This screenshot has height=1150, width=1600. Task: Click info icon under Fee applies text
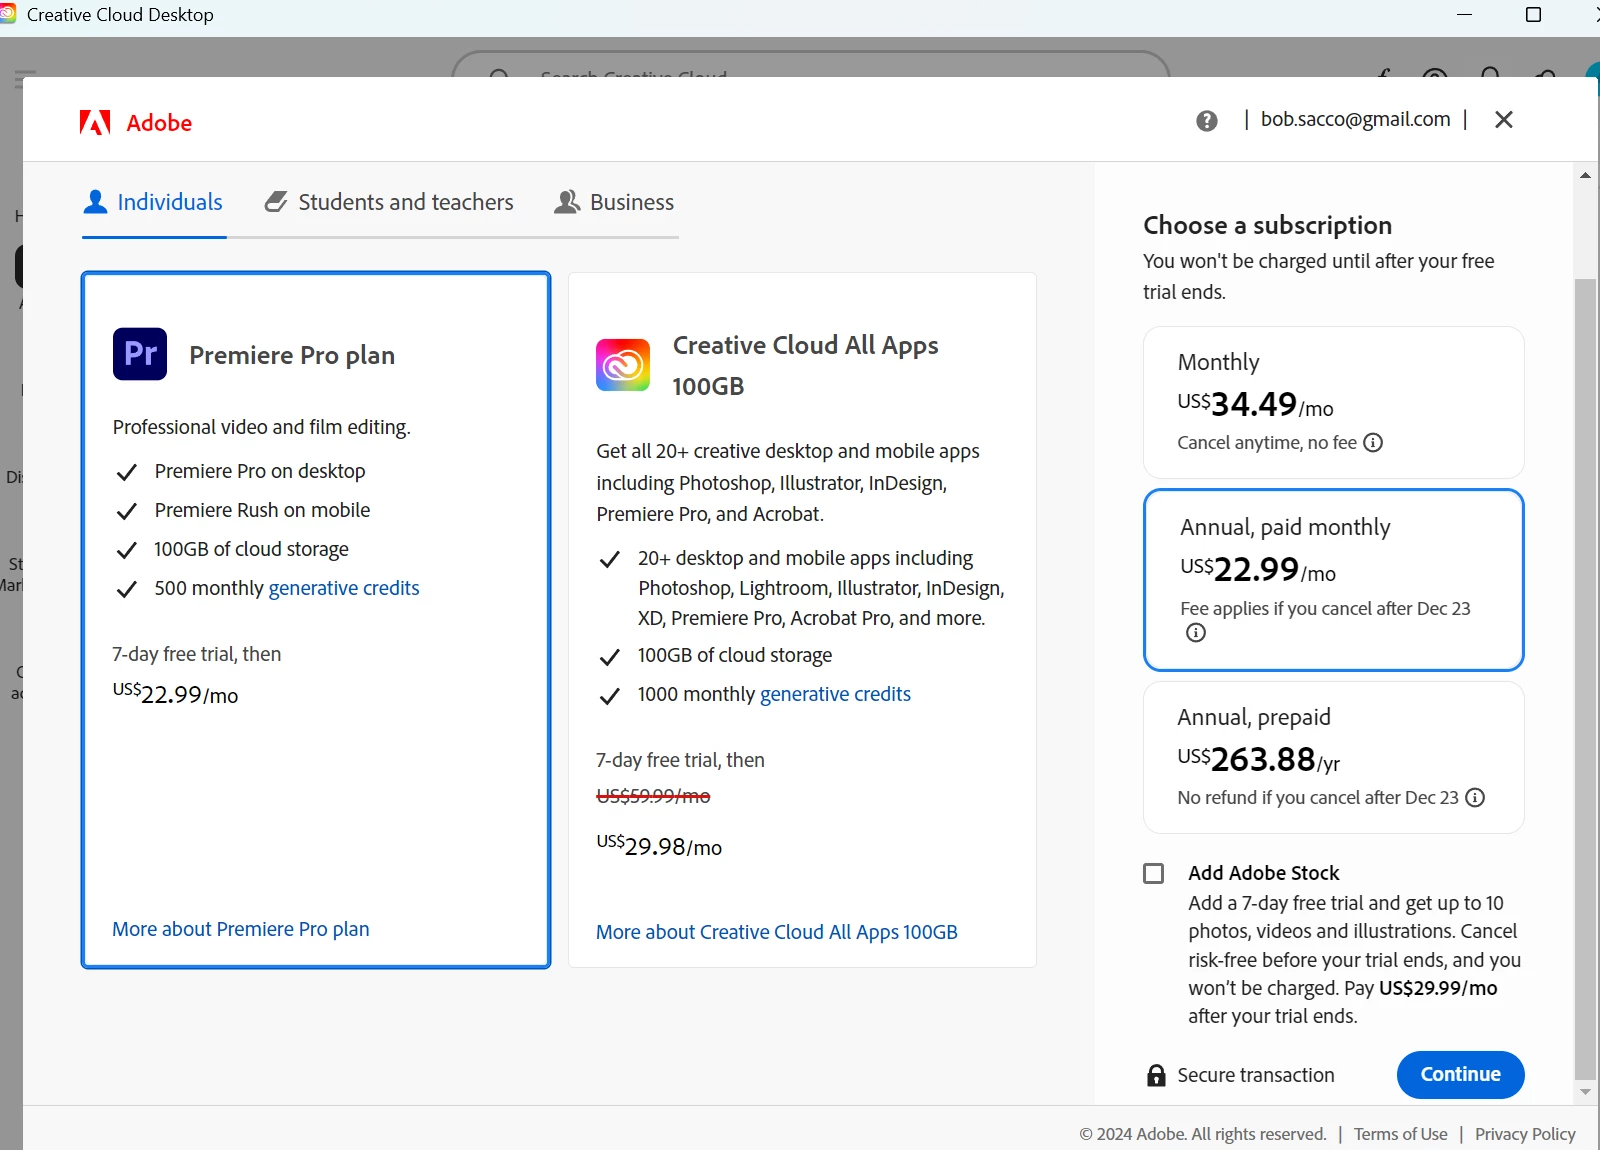tap(1196, 633)
